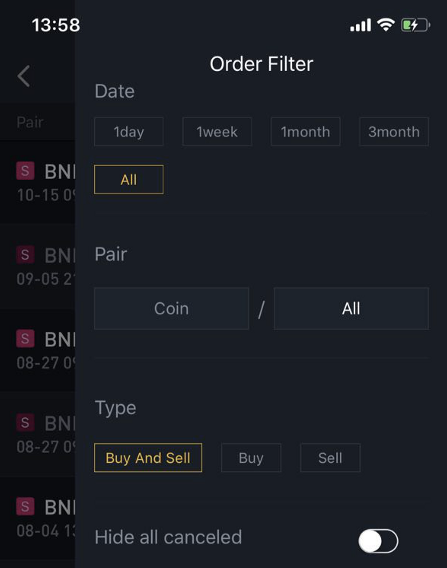
Task: Filter by Sell orders only
Action: click(330, 458)
